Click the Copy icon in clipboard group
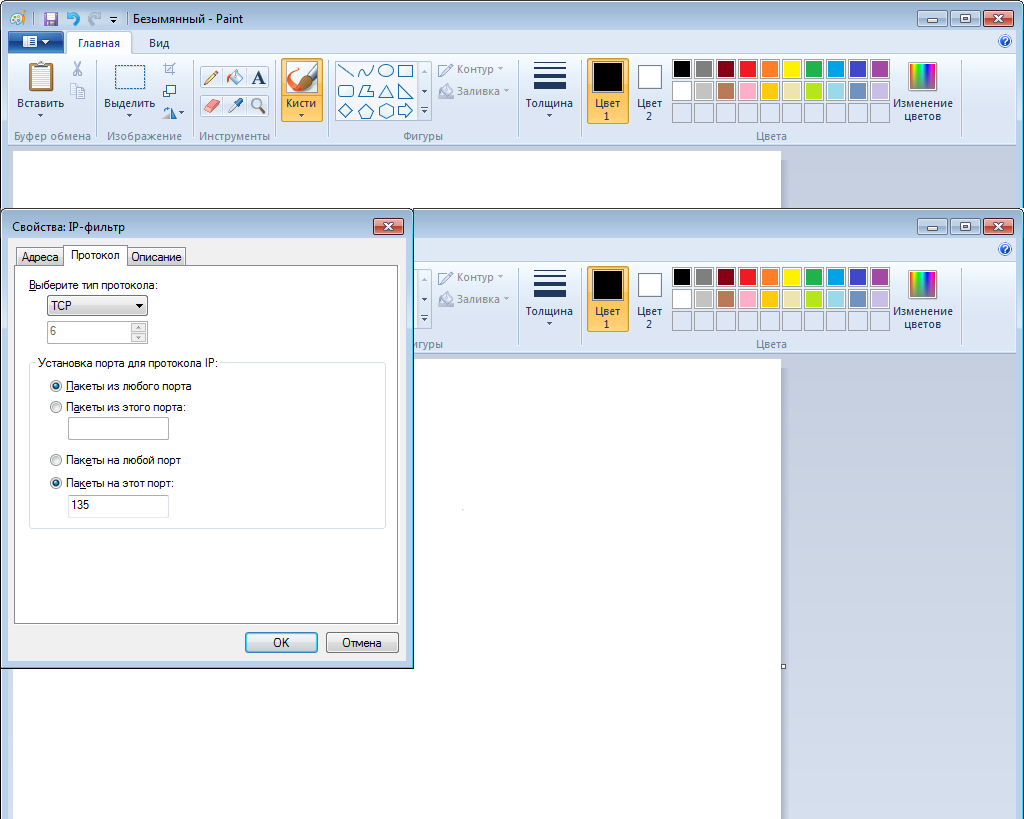Image resolution: width=1024 pixels, height=819 pixels. click(x=78, y=91)
